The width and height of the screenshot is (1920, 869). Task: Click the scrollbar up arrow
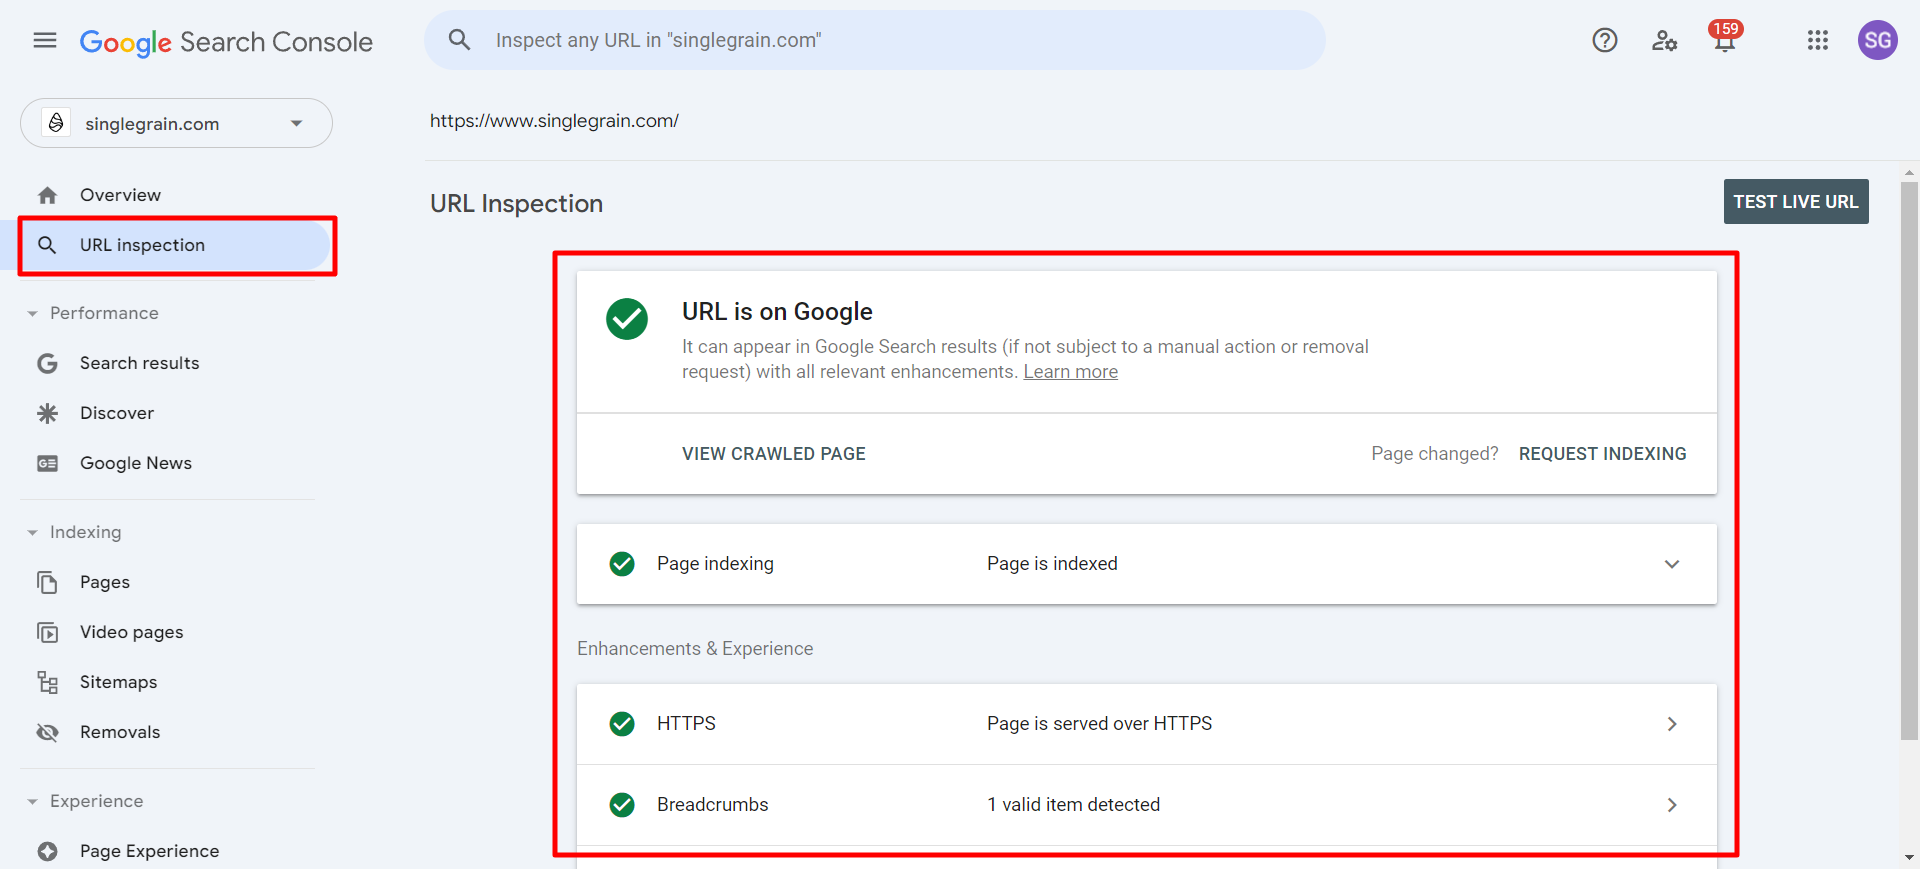pyautogui.click(x=1910, y=172)
